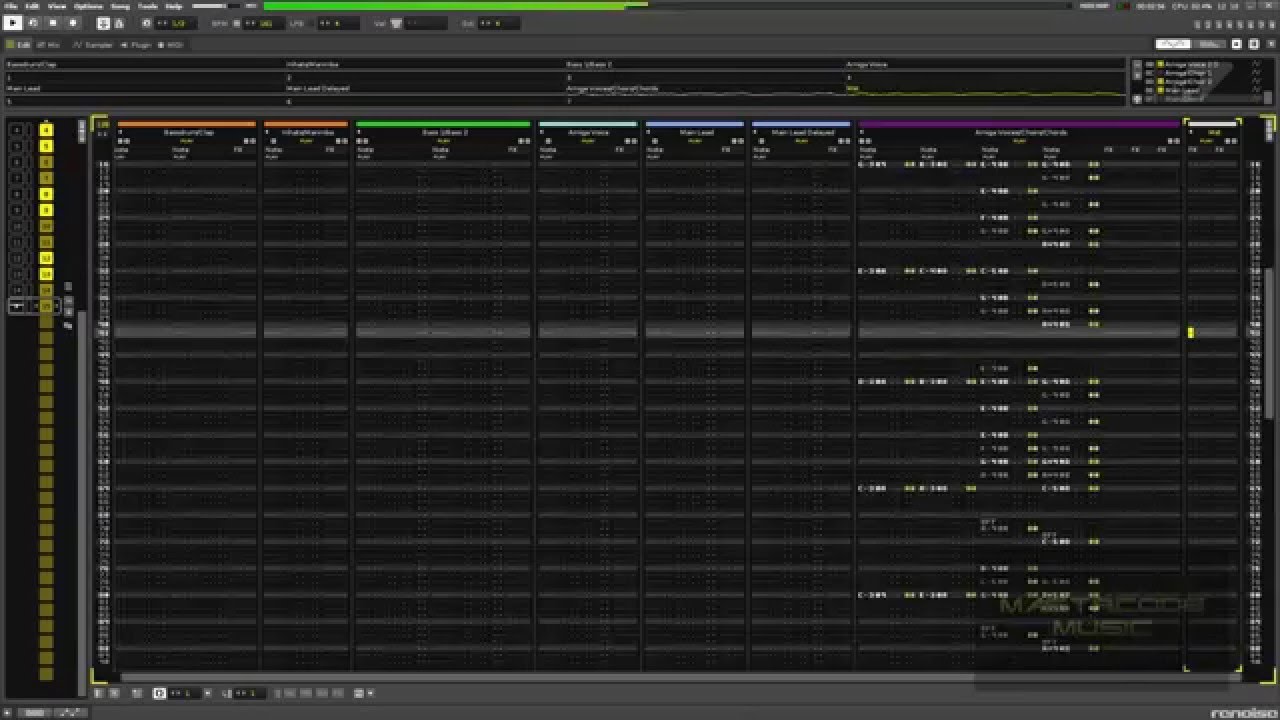The width and height of the screenshot is (1280, 720).
Task: Click the green color bar of Bass track
Action: click(x=443, y=124)
